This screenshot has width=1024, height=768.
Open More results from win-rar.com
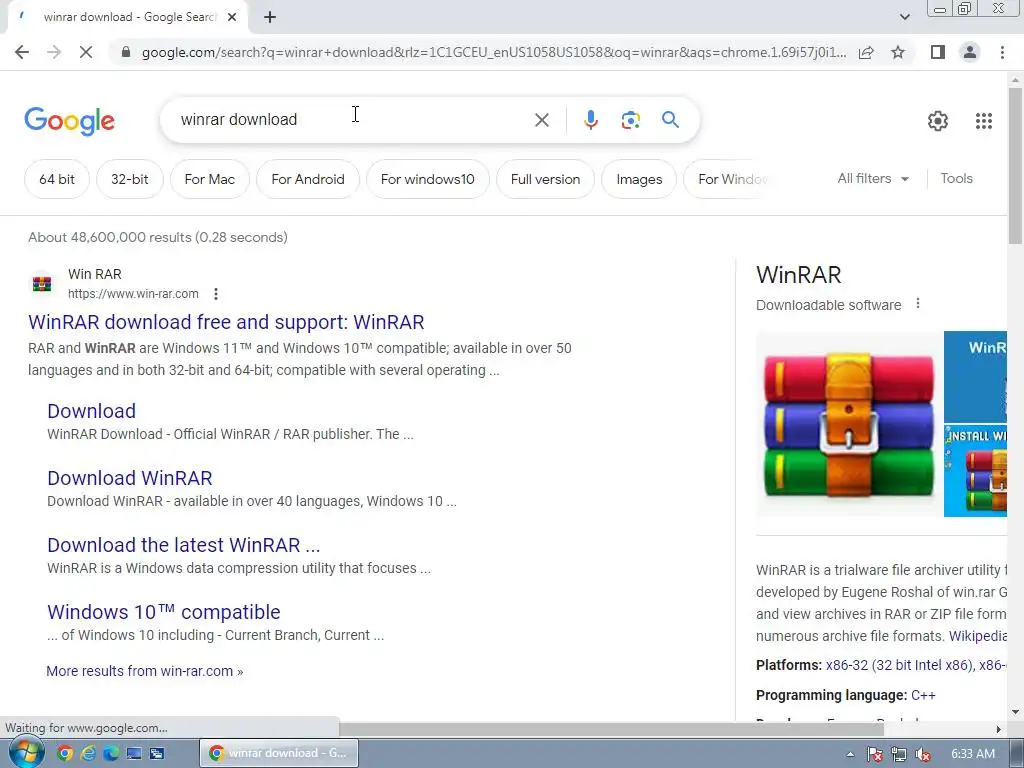(x=144, y=671)
